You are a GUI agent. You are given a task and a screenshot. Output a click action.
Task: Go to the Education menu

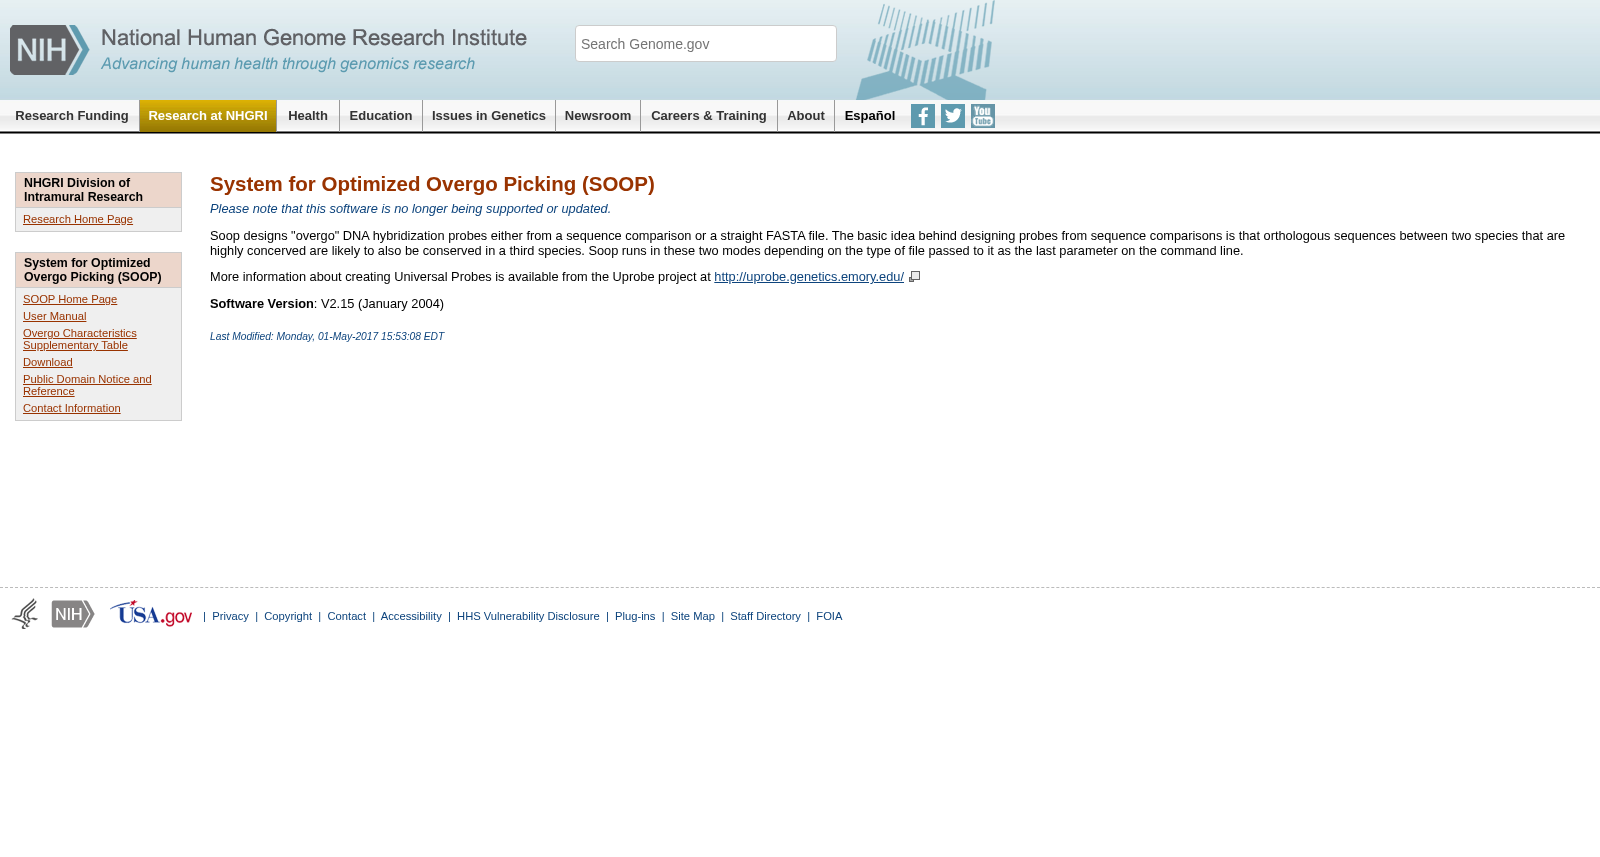pyautogui.click(x=381, y=116)
